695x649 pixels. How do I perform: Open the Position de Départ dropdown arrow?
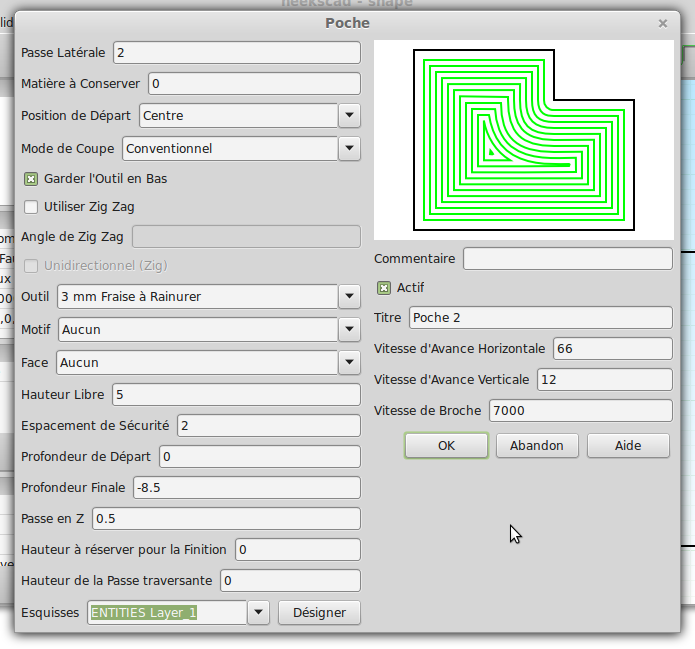[349, 116]
